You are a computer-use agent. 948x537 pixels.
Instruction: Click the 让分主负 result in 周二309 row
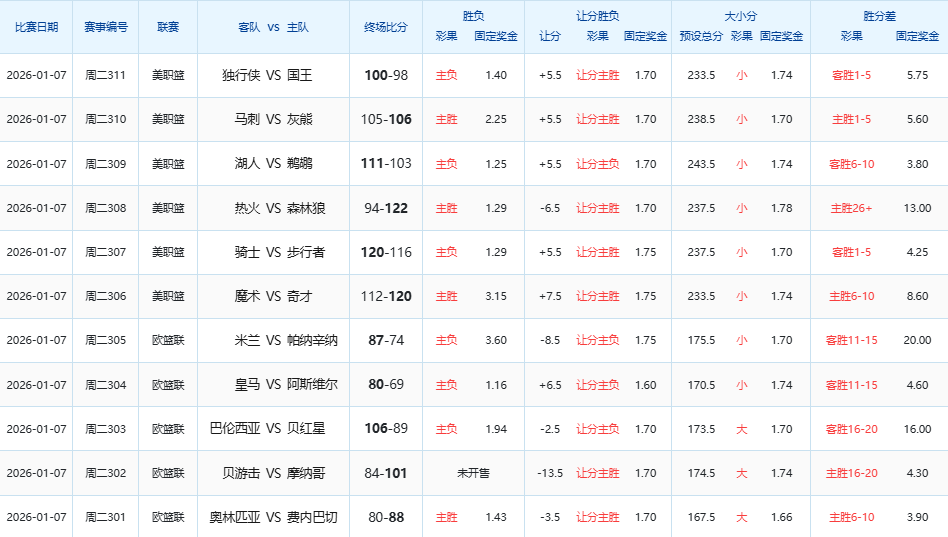tap(597, 164)
